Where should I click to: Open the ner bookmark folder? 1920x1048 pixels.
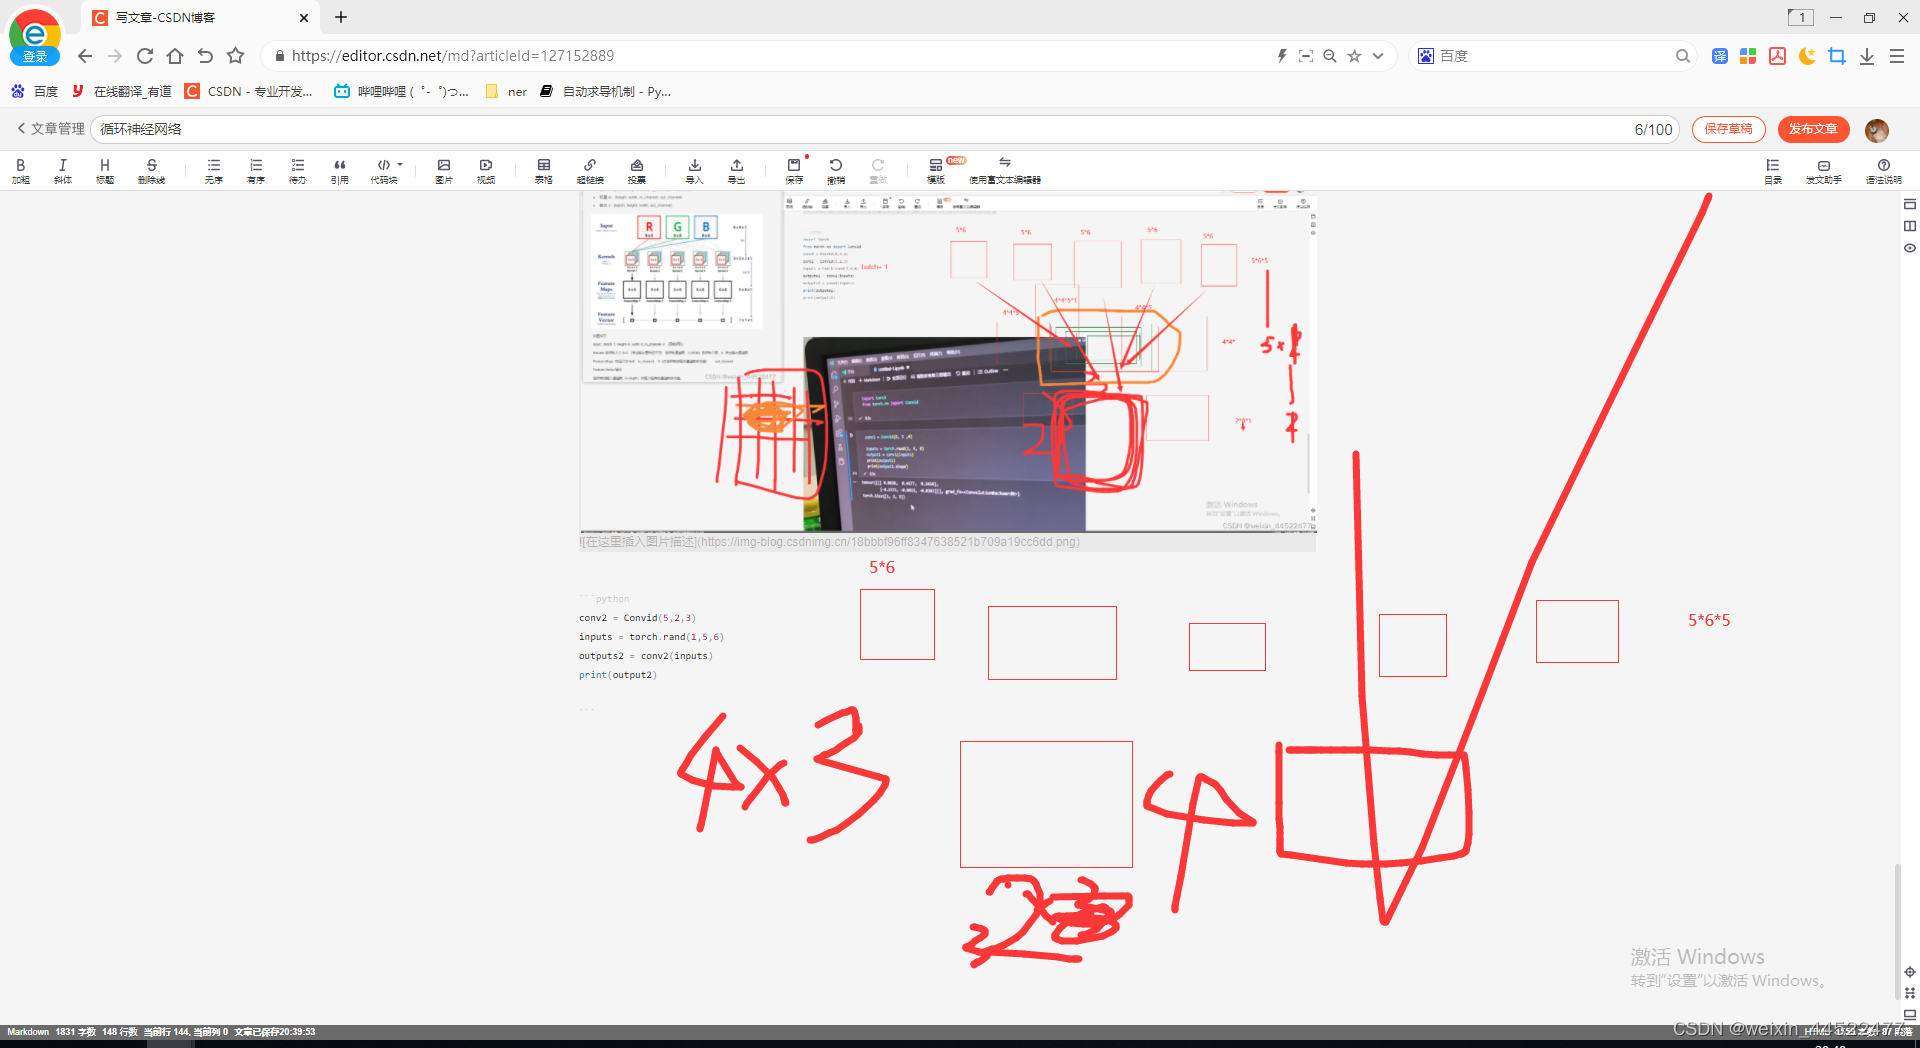(506, 91)
